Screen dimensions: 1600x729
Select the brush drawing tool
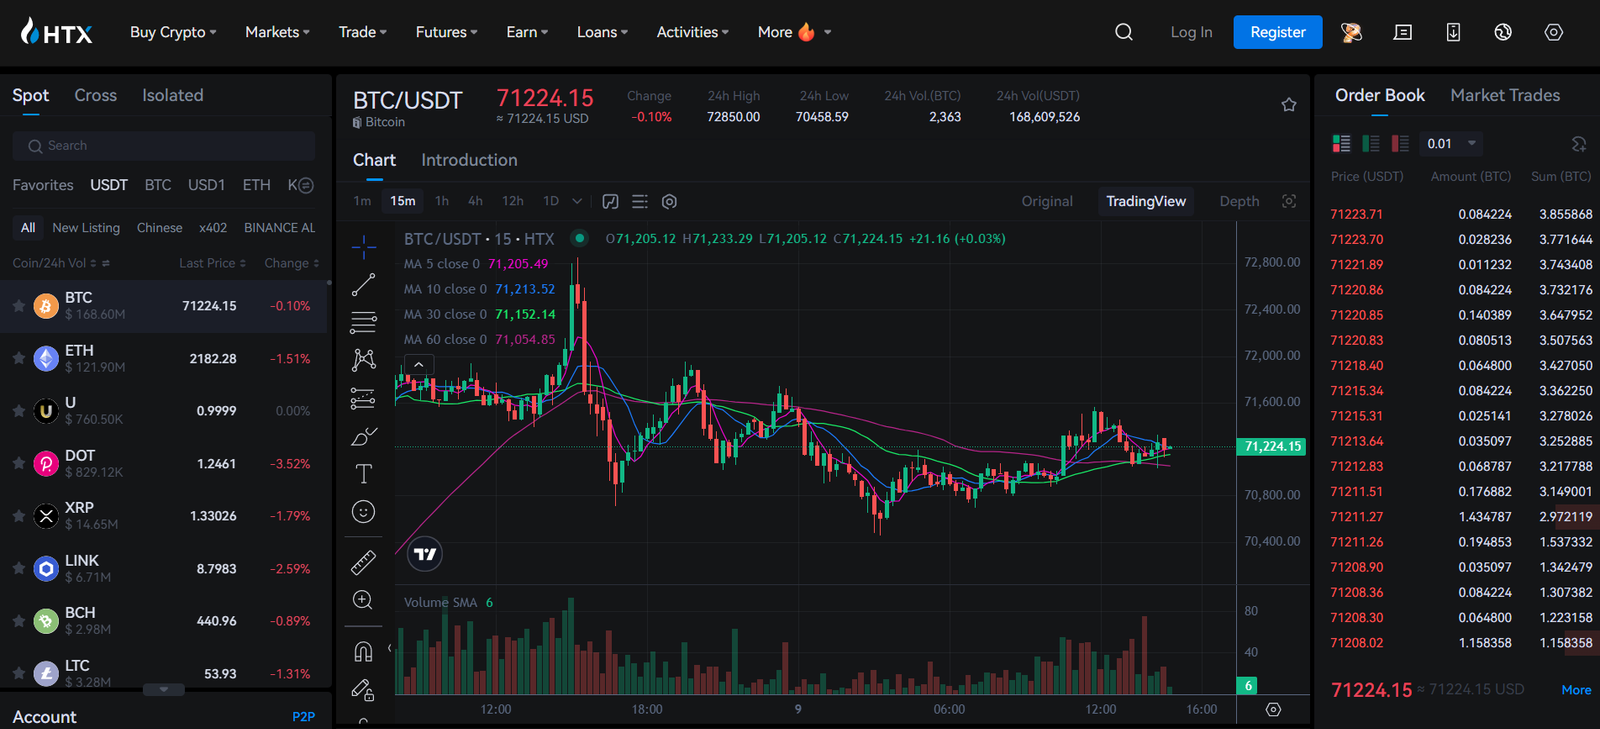click(x=364, y=436)
